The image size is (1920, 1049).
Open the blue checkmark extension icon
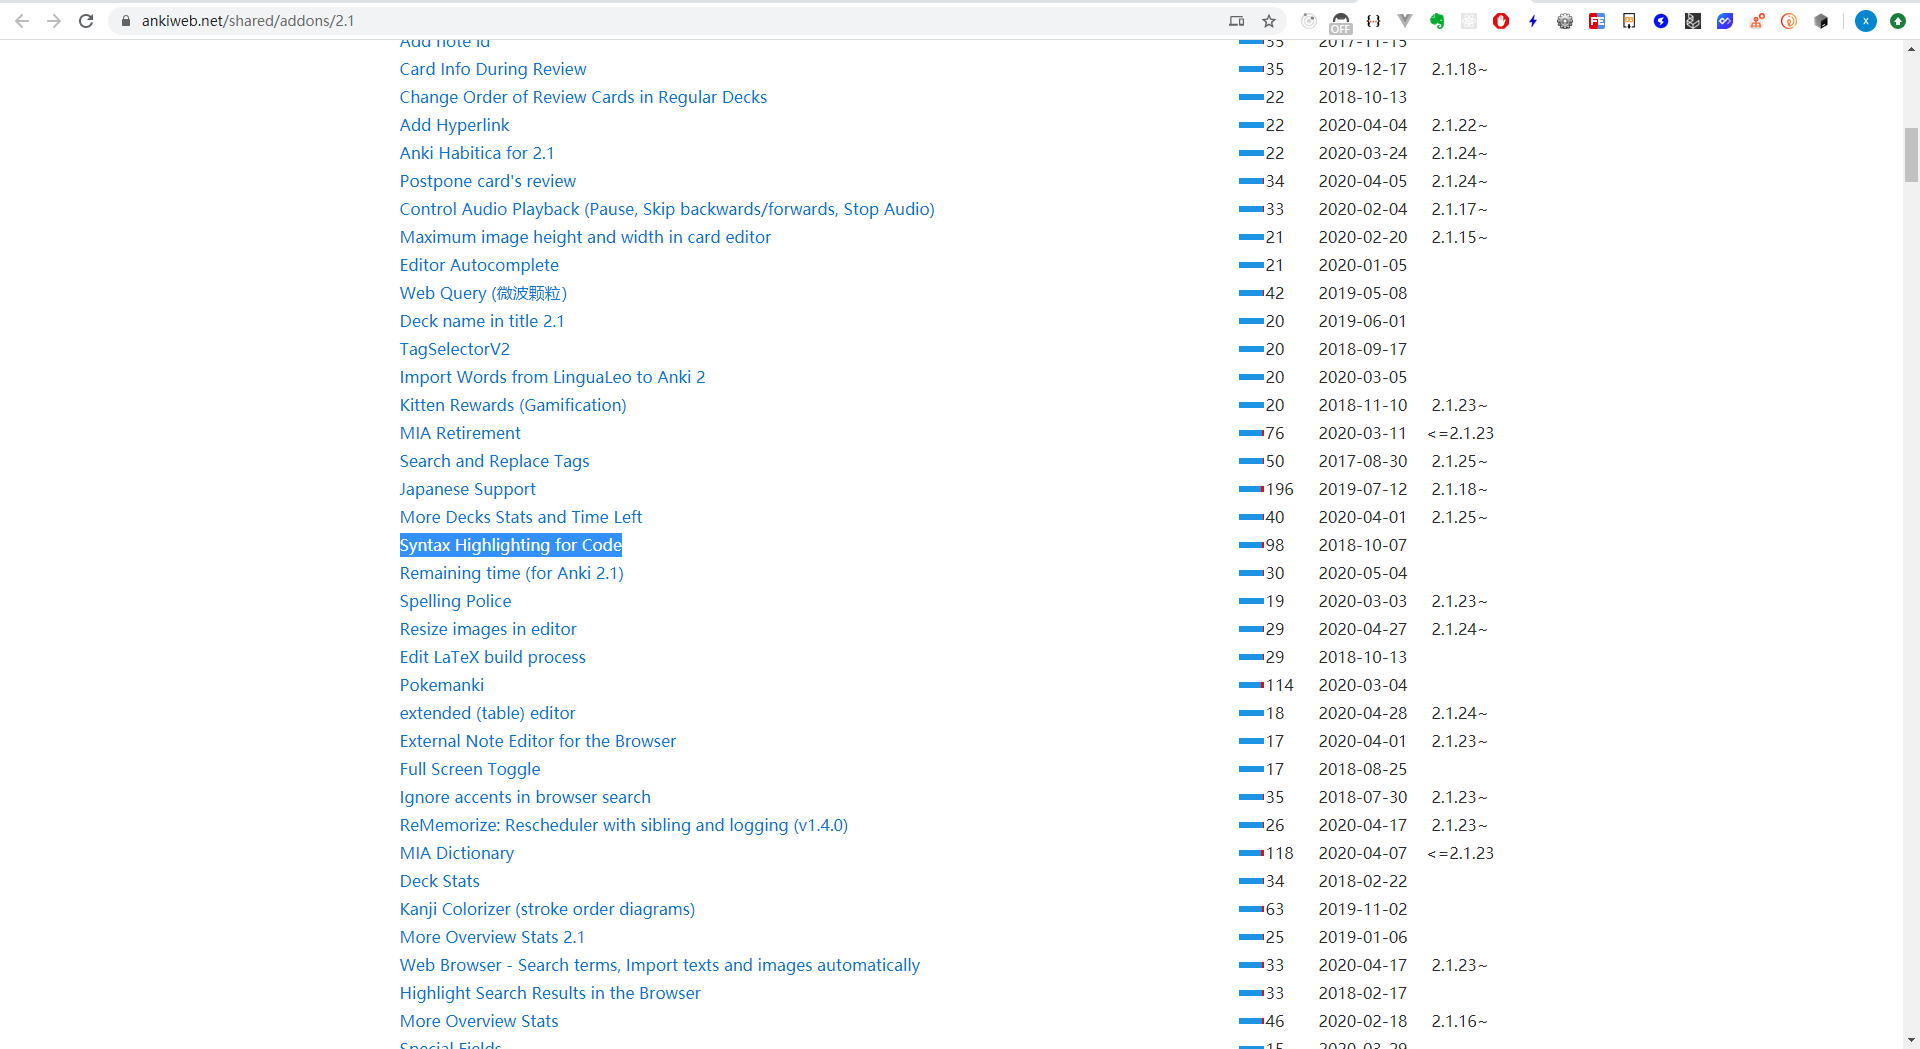click(1725, 21)
